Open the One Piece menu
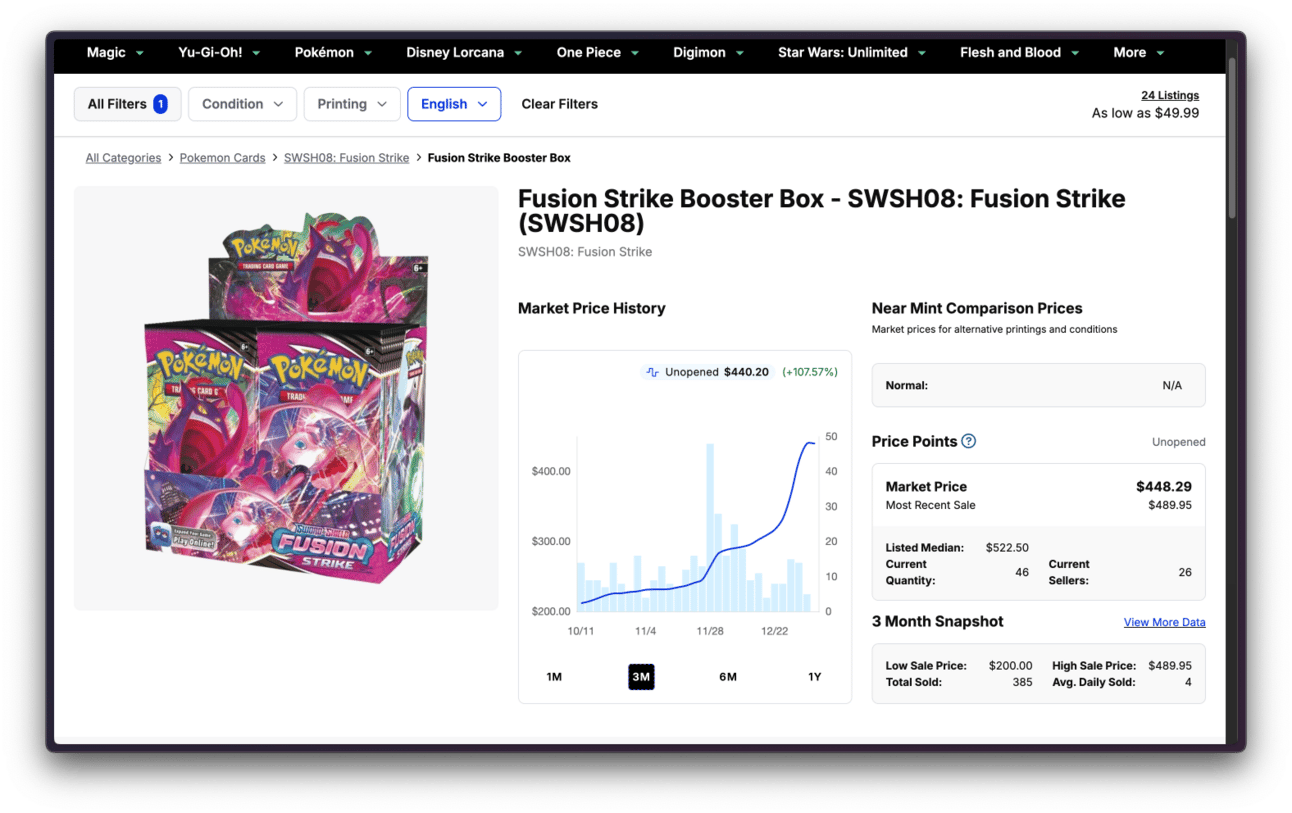The height and width of the screenshot is (813, 1292). point(598,53)
